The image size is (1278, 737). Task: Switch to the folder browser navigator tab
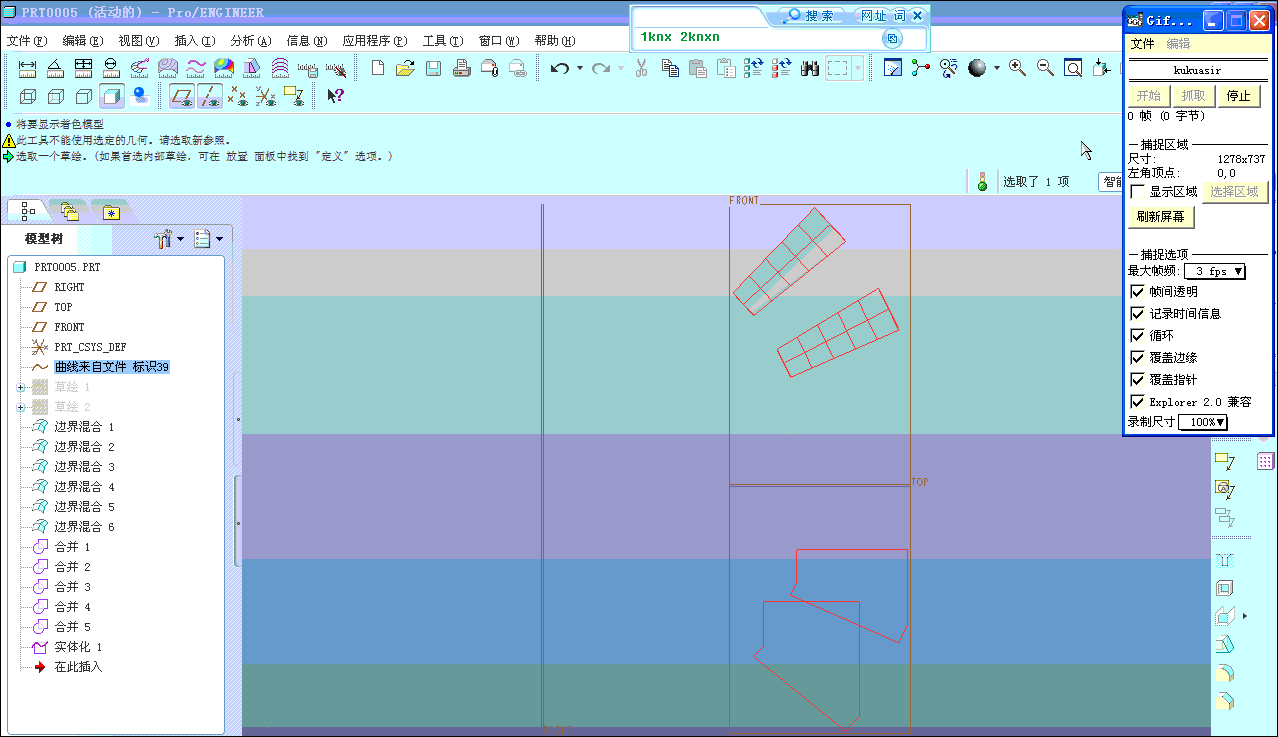point(69,211)
